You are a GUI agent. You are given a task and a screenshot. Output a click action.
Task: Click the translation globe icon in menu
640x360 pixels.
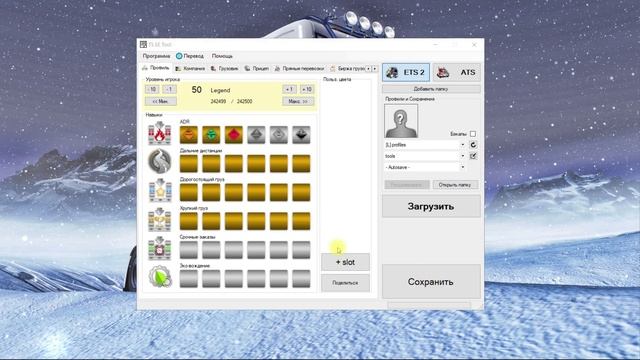179,56
